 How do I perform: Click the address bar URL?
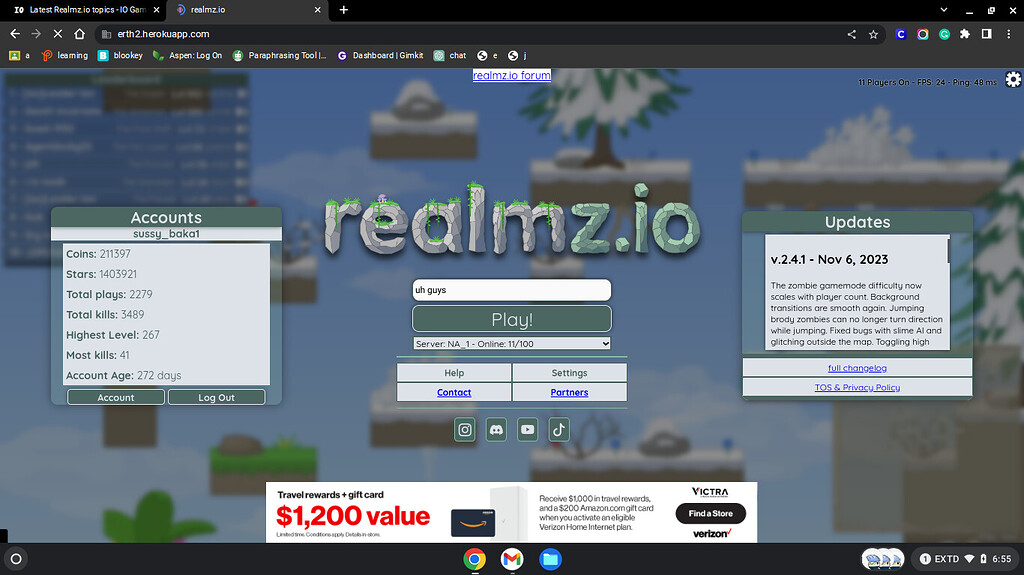[x=163, y=34]
